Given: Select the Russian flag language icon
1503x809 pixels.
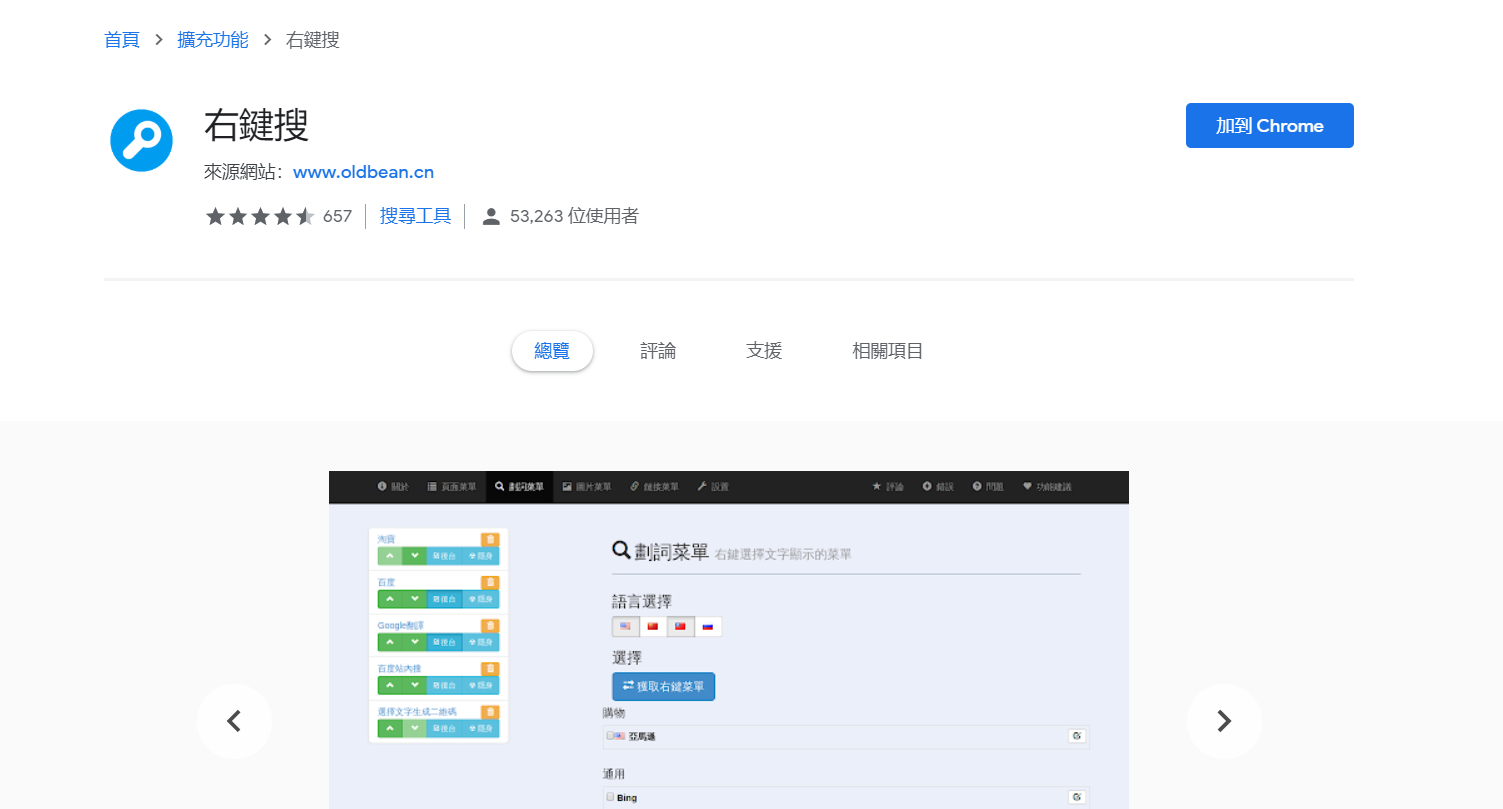Looking at the screenshot, I should tap(708, 627).
